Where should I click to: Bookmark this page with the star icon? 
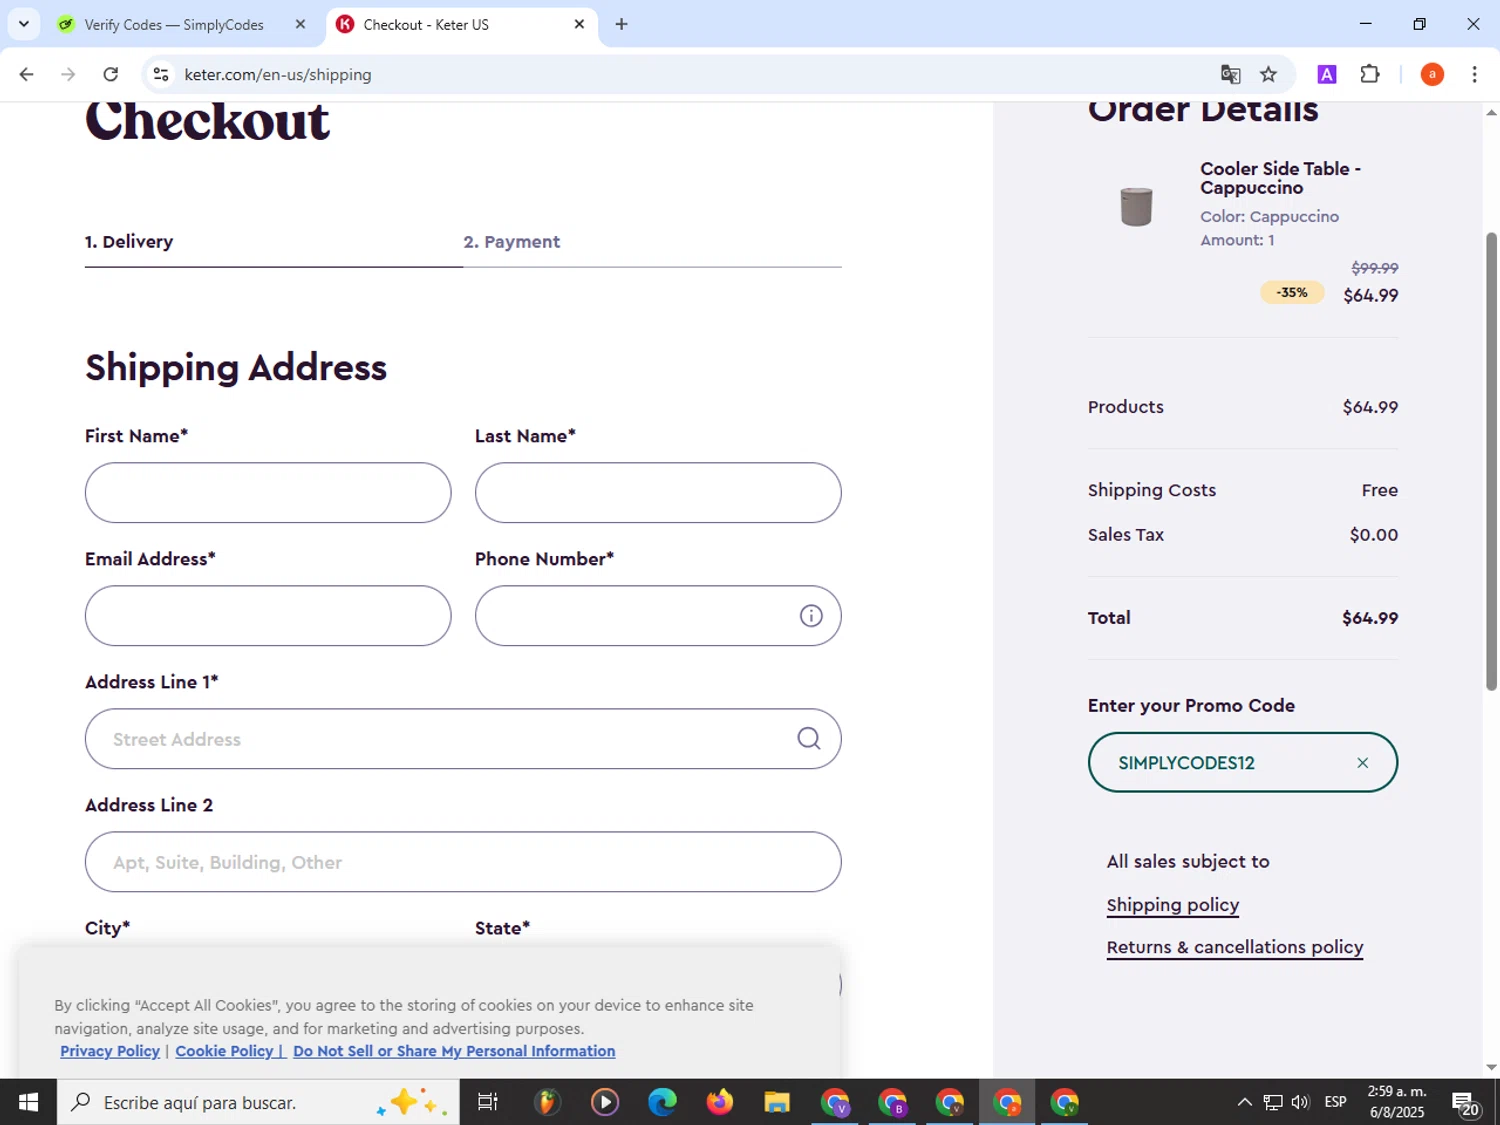point(1268,74)
